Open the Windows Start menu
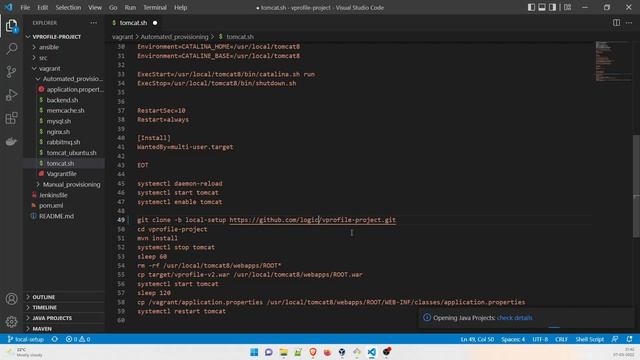Image resolution: width=640 pixels, height=360 pixels. tap(254, 352)
